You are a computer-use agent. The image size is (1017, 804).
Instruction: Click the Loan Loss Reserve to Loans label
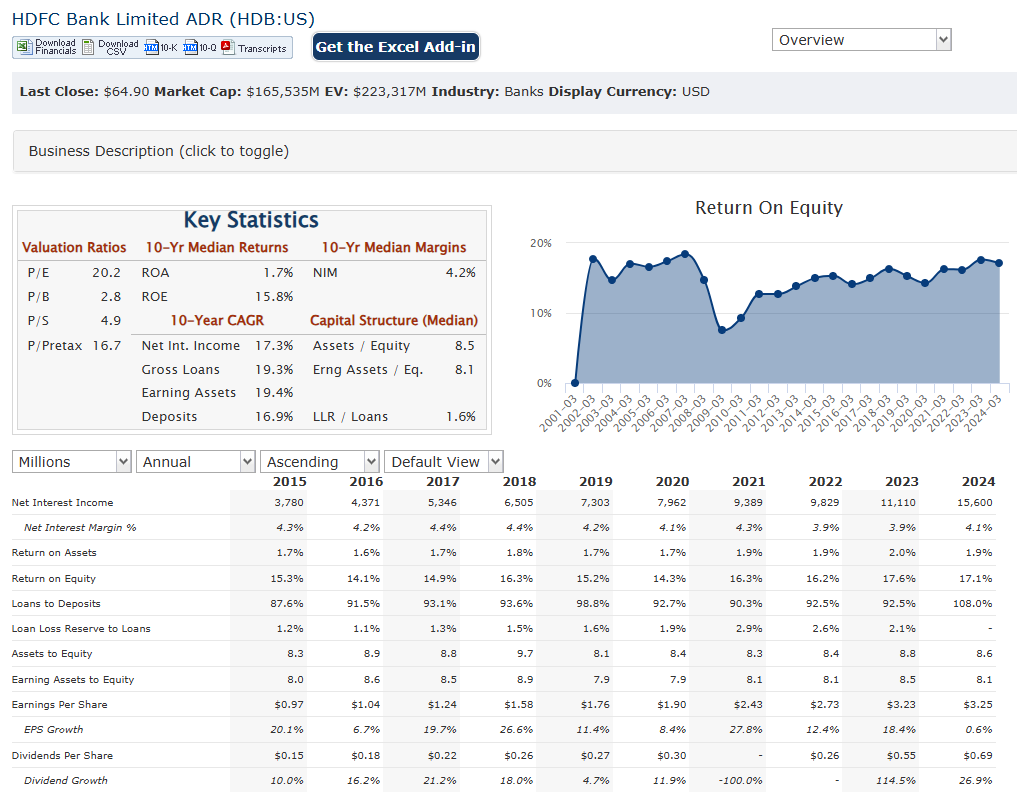pyautogui.click(x=81, y=628)
